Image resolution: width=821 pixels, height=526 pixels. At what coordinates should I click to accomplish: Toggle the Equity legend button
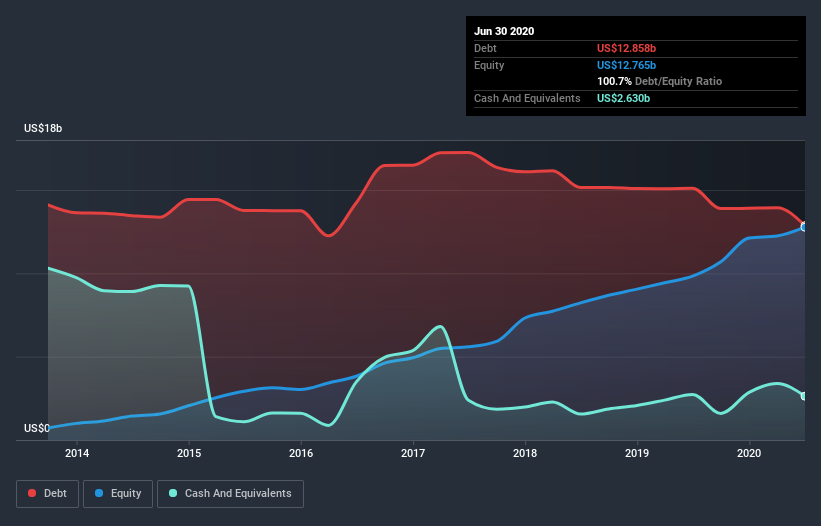[x=118, y=494]
